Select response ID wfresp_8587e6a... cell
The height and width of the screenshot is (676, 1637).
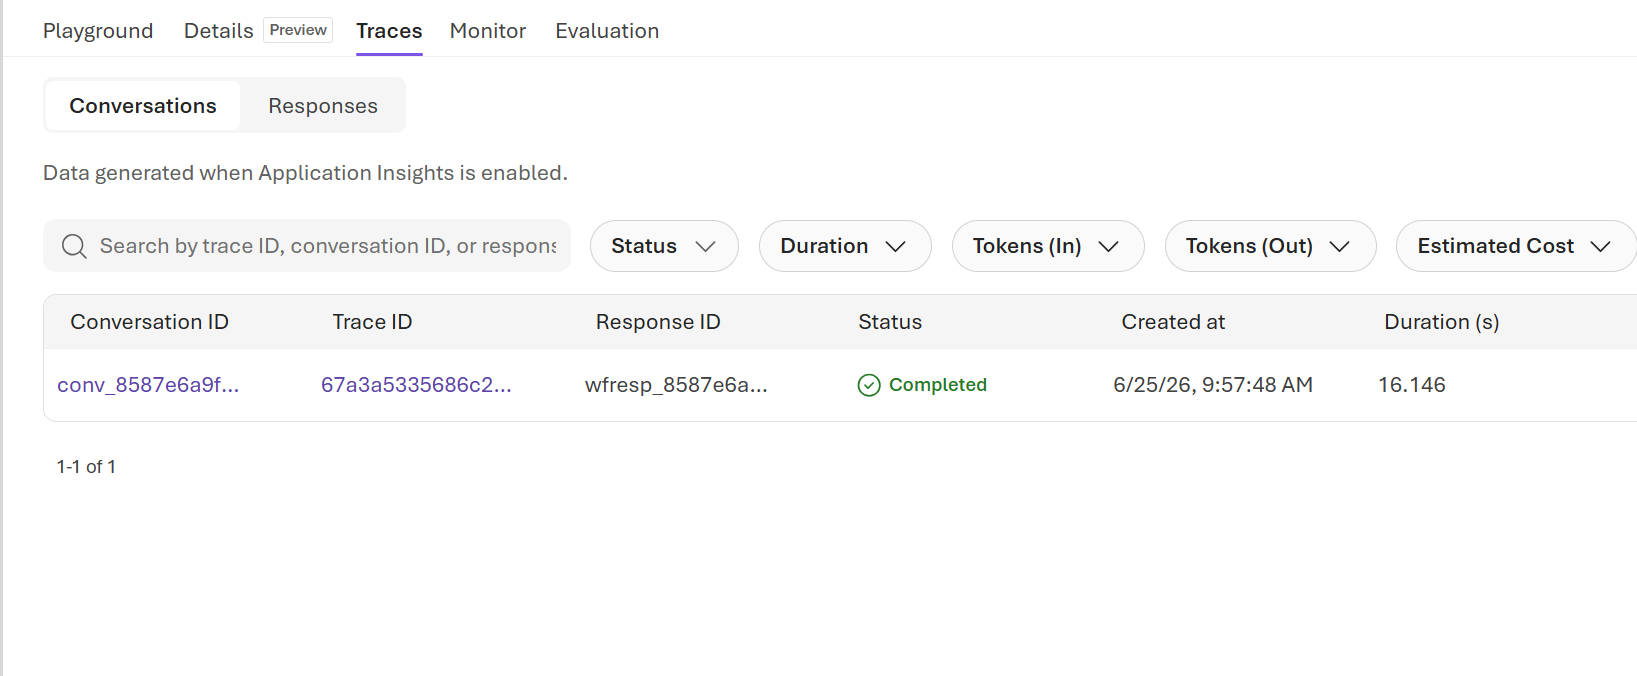(x=676, y=385)
